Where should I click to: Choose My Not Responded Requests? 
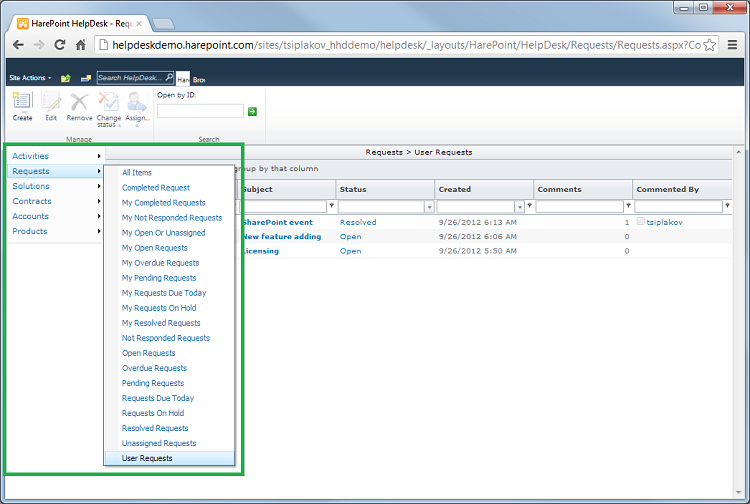[x=172, y=218]
